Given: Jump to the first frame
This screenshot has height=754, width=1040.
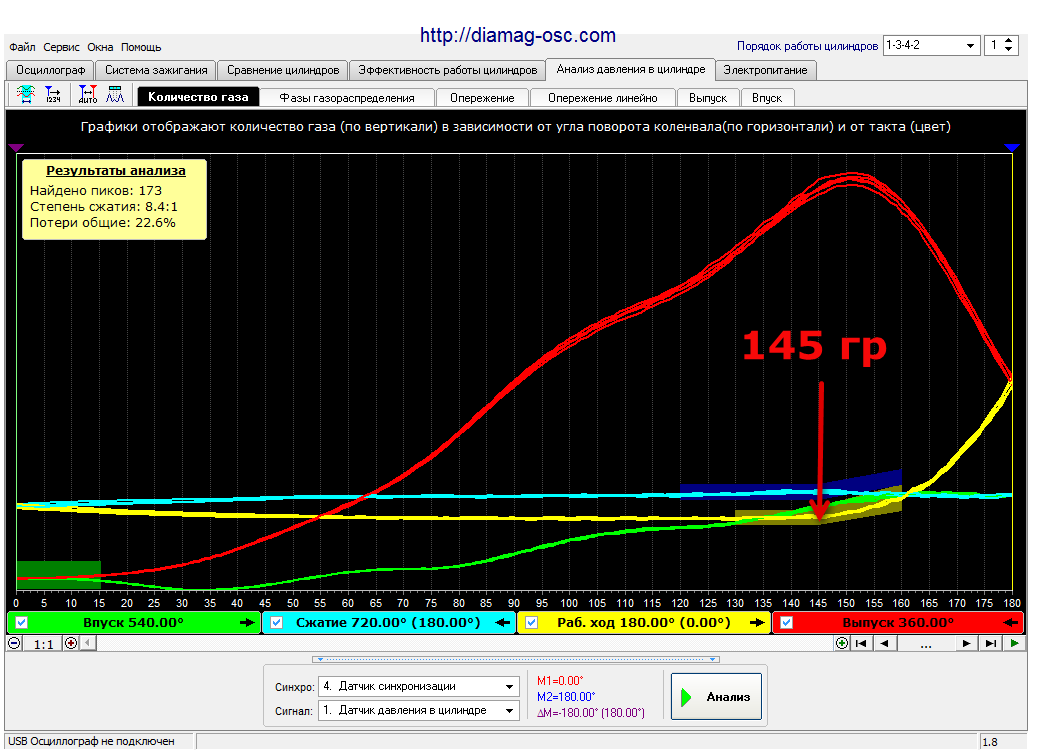Looking at the screenshot, I should [861, 643].
